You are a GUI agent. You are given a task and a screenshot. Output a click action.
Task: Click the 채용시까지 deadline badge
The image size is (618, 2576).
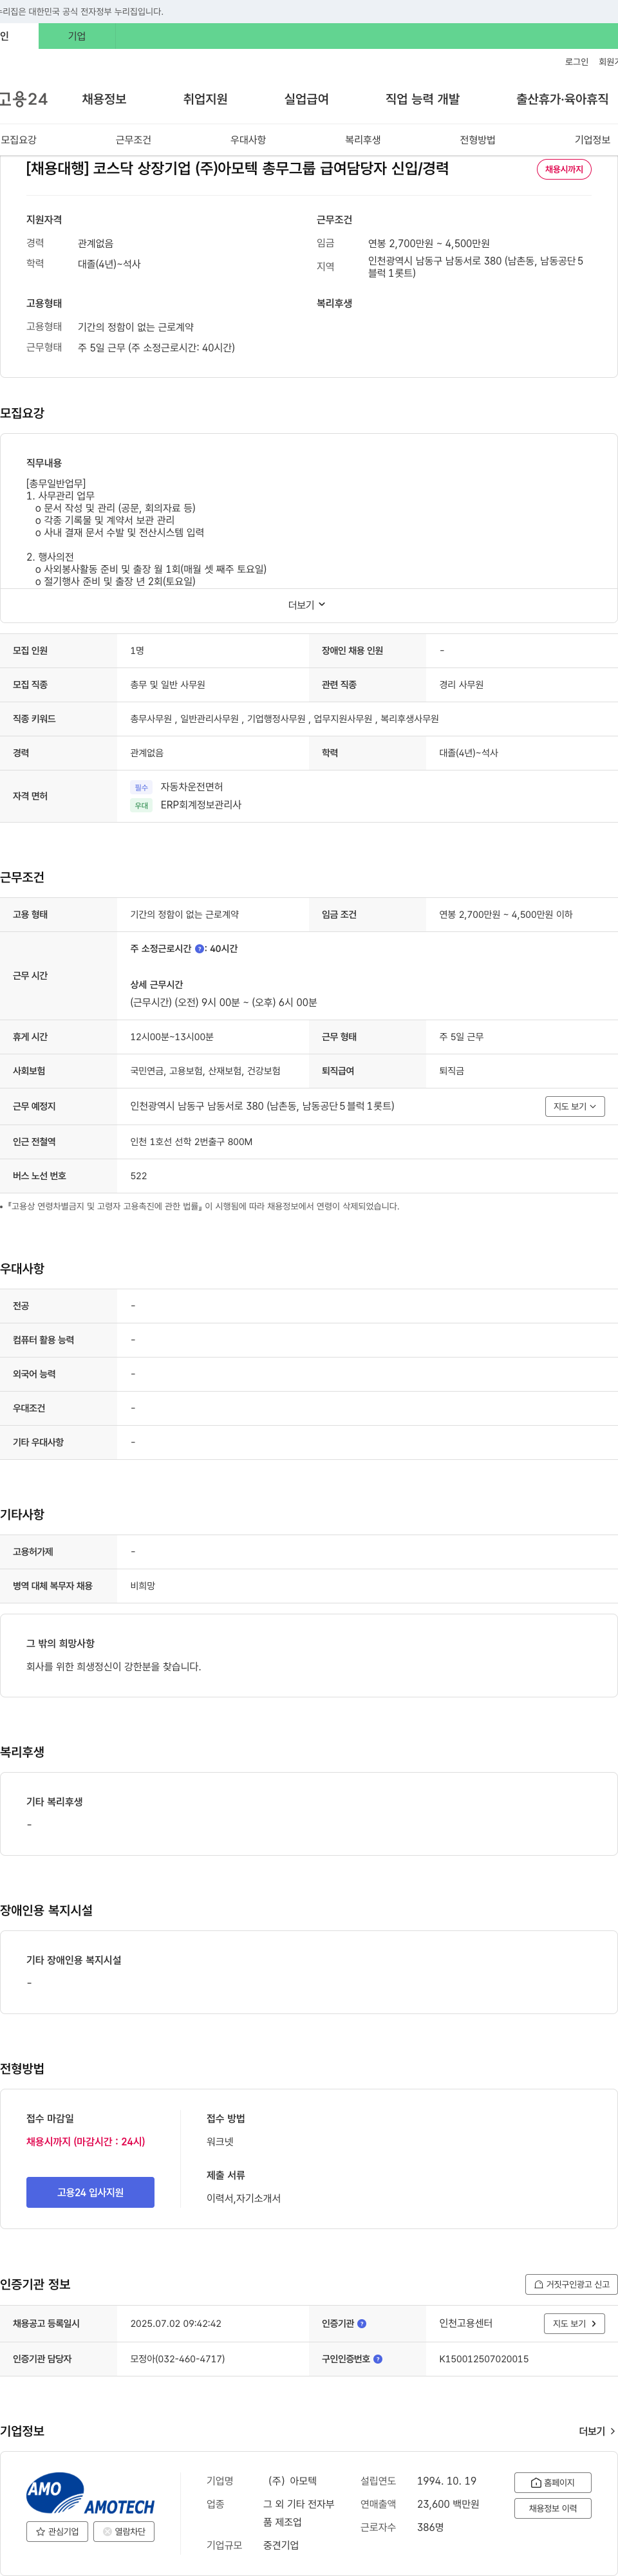click(564, 169)
